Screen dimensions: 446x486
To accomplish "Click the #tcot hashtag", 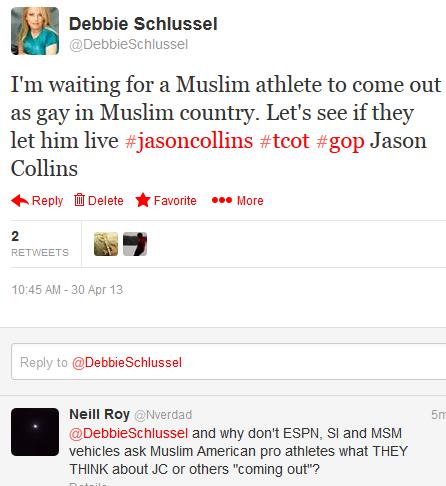I will tap(284, 141).
